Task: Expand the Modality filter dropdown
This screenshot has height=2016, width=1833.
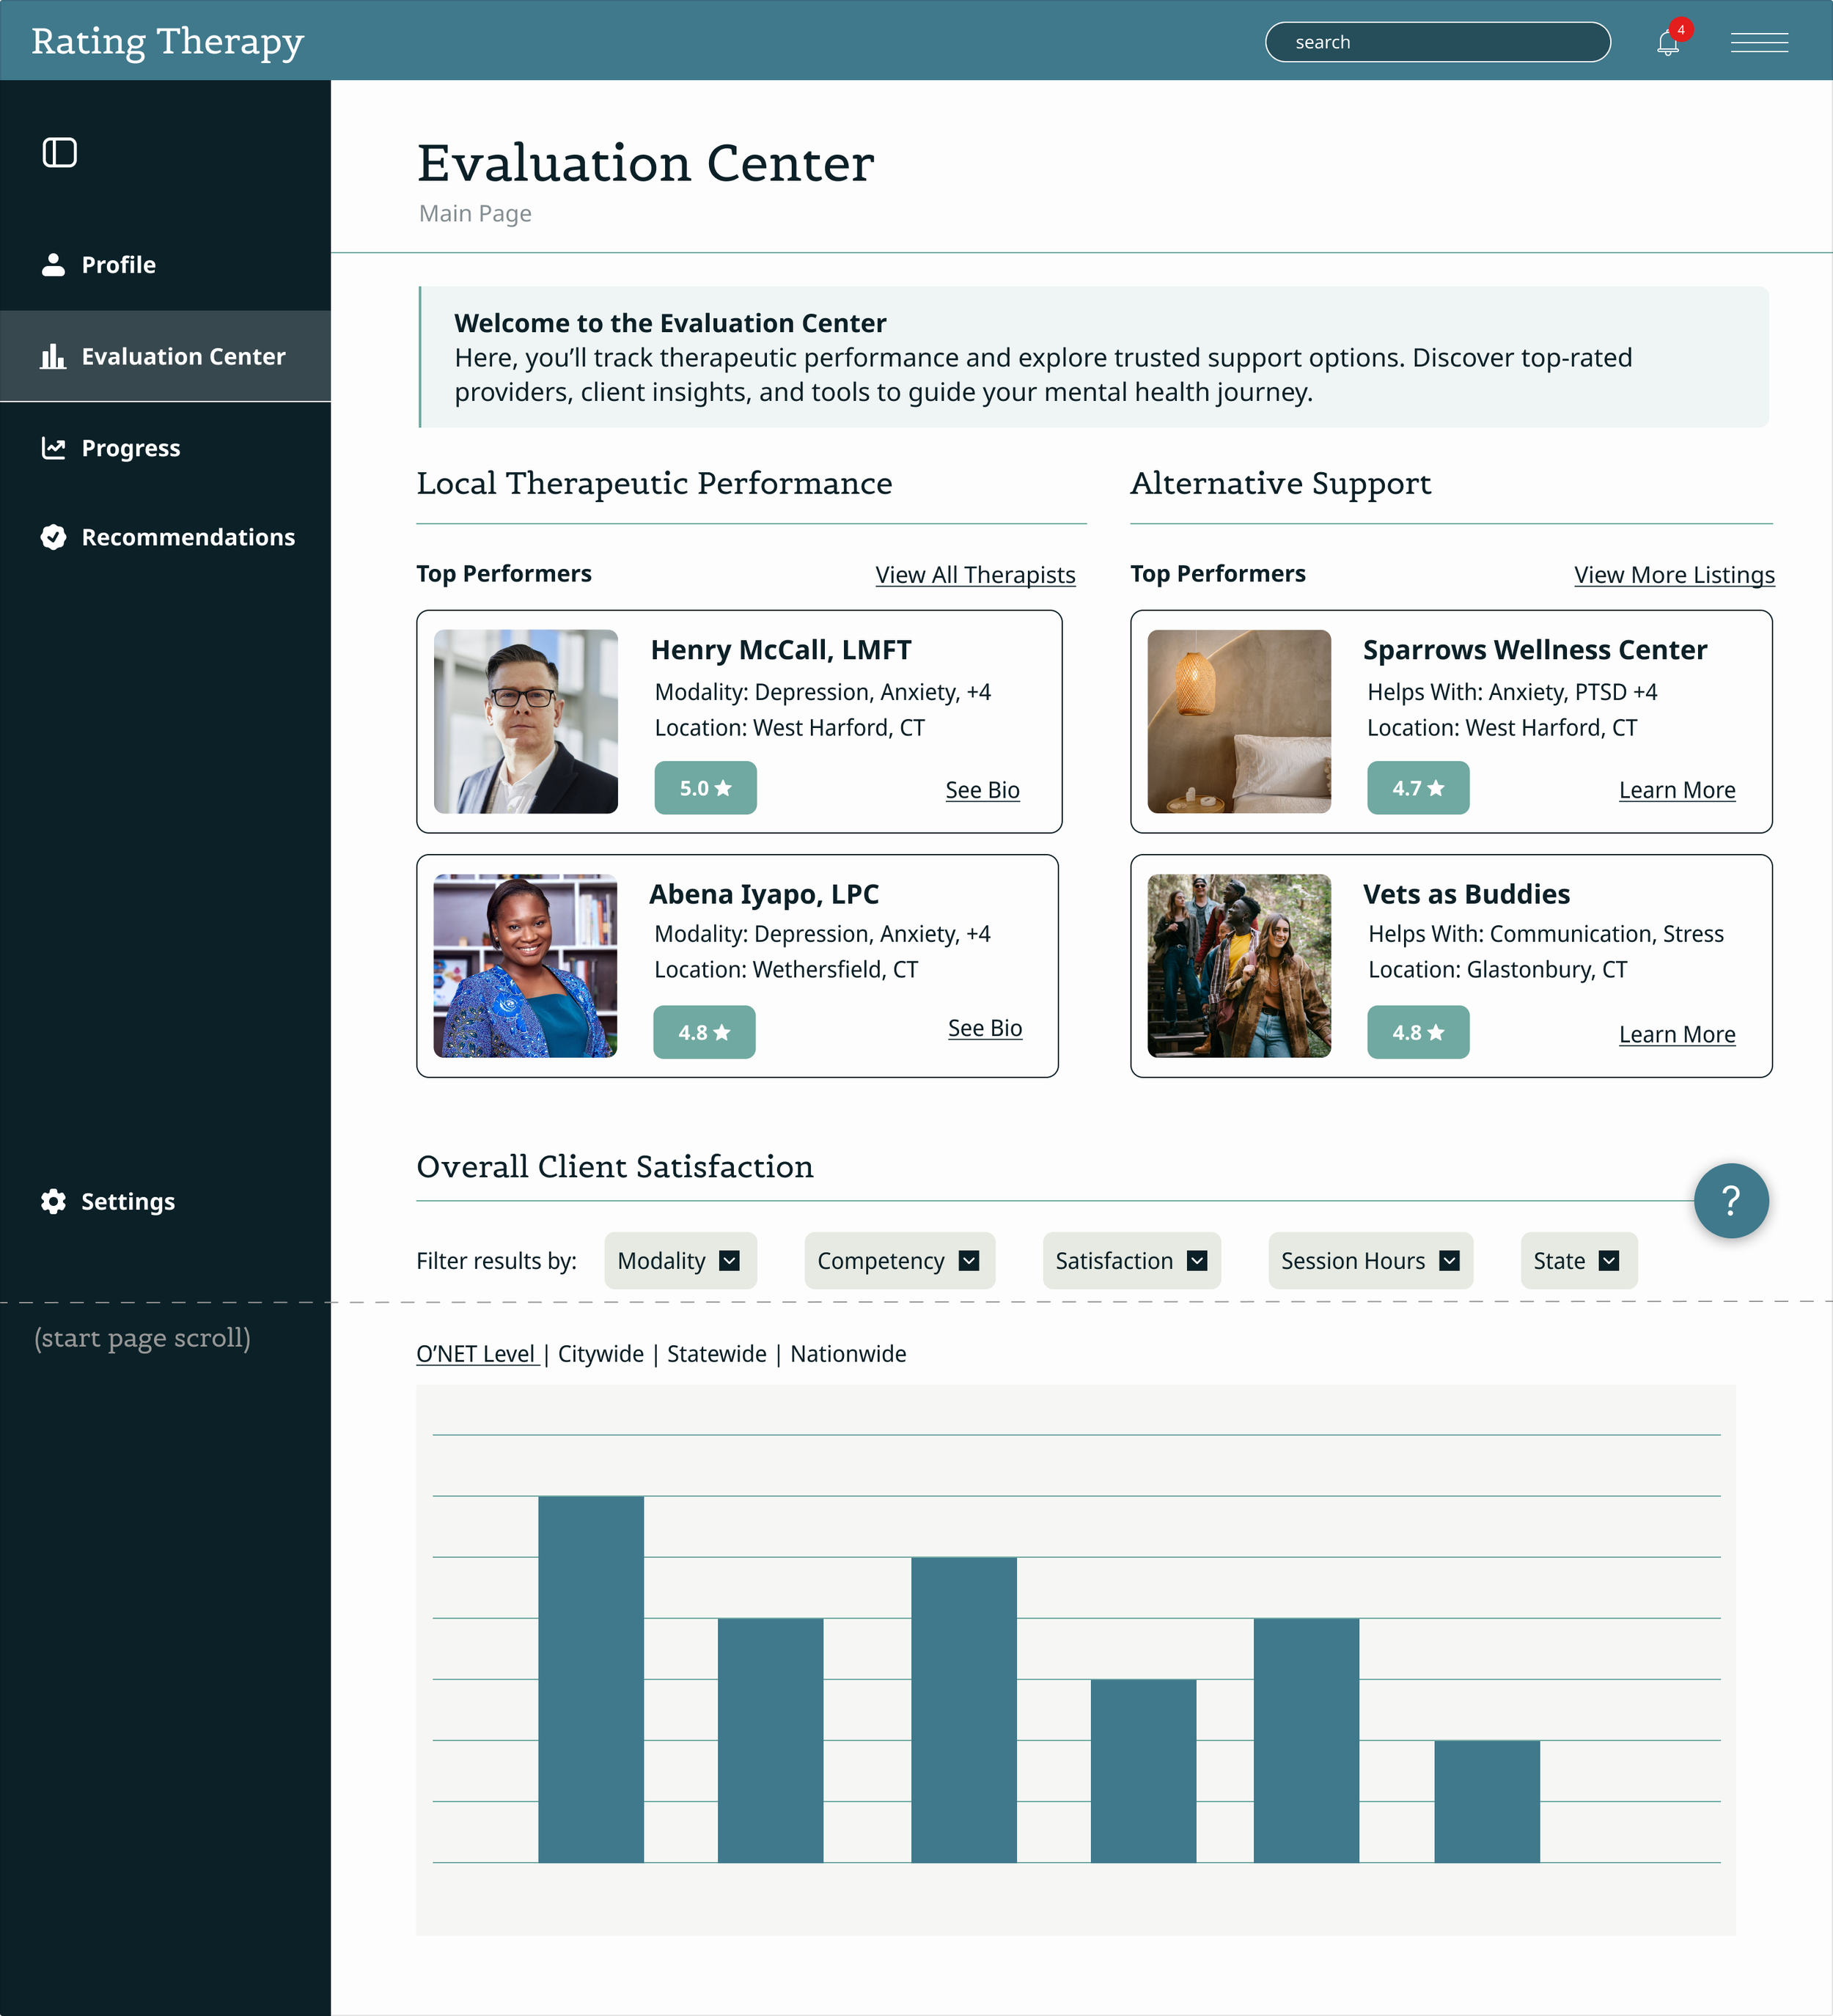Action: point(680,1261)
